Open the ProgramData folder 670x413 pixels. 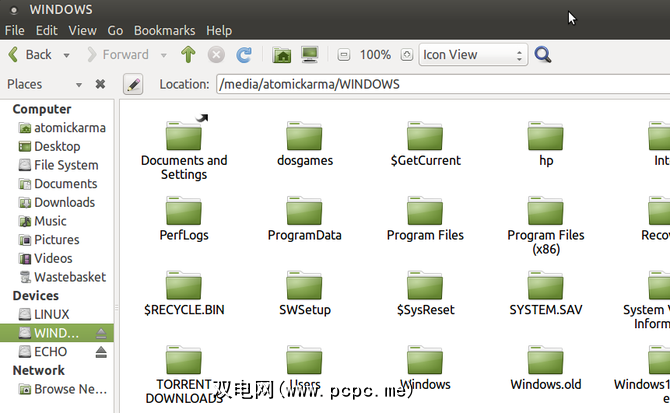304,210
